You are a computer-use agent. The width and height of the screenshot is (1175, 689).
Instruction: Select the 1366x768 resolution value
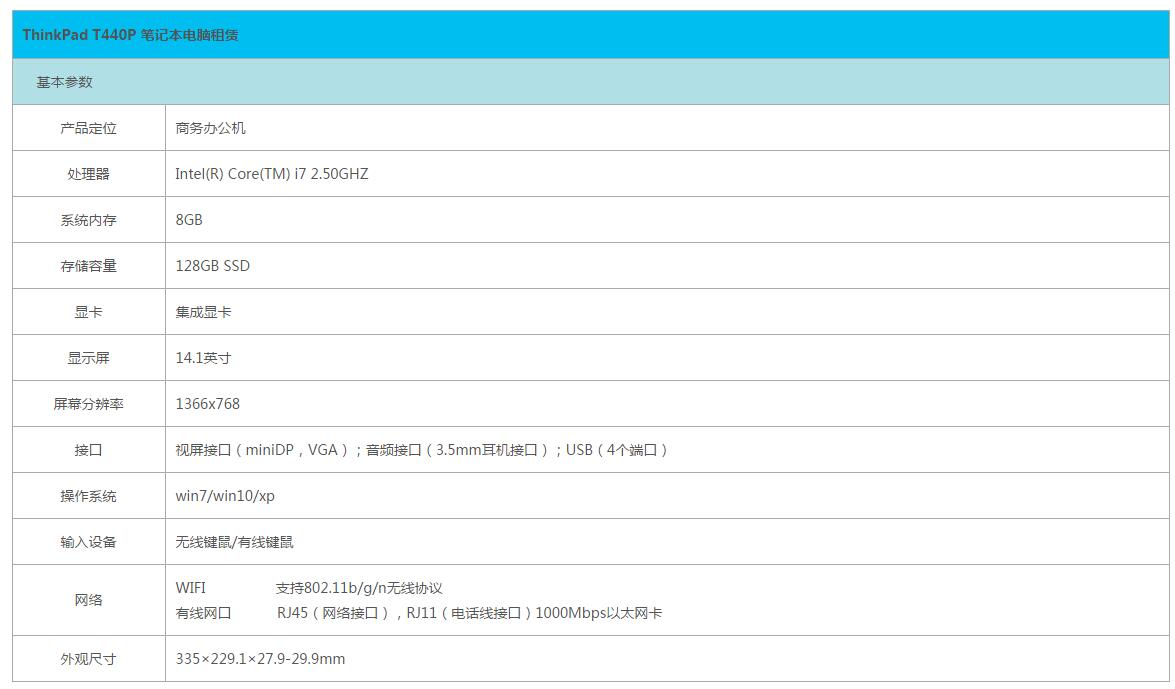coord(207,404)
